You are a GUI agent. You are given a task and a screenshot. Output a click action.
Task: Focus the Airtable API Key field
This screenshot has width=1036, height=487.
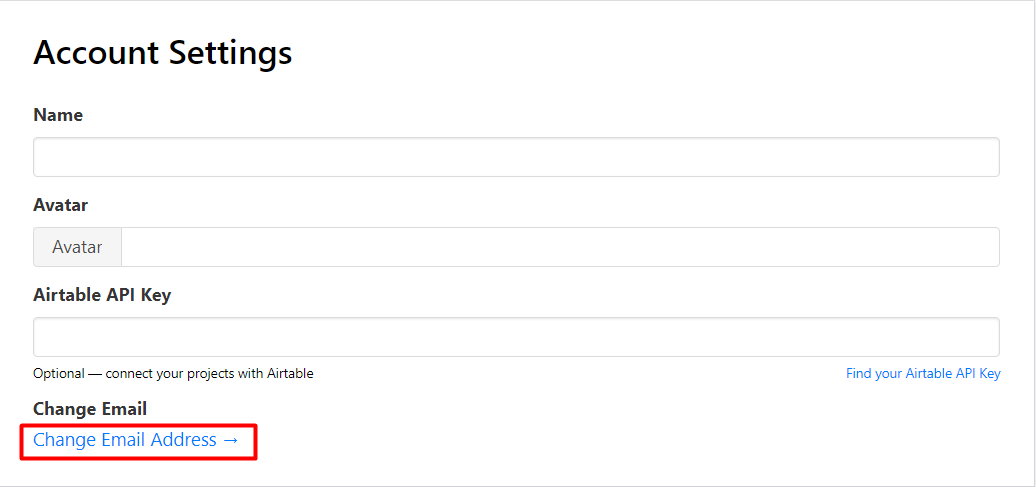(516, 337)
